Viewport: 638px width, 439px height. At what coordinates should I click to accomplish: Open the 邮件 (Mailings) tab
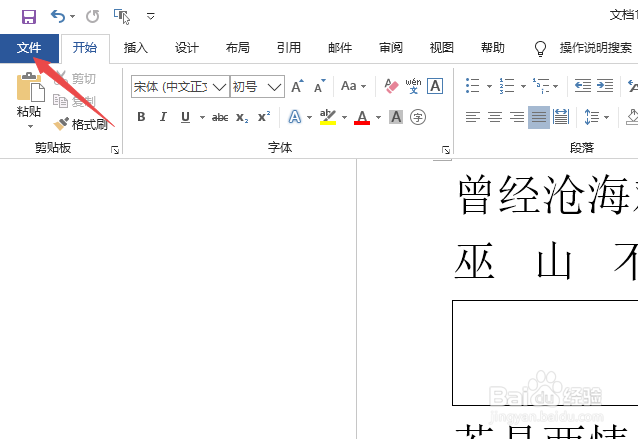coord(340,48)
